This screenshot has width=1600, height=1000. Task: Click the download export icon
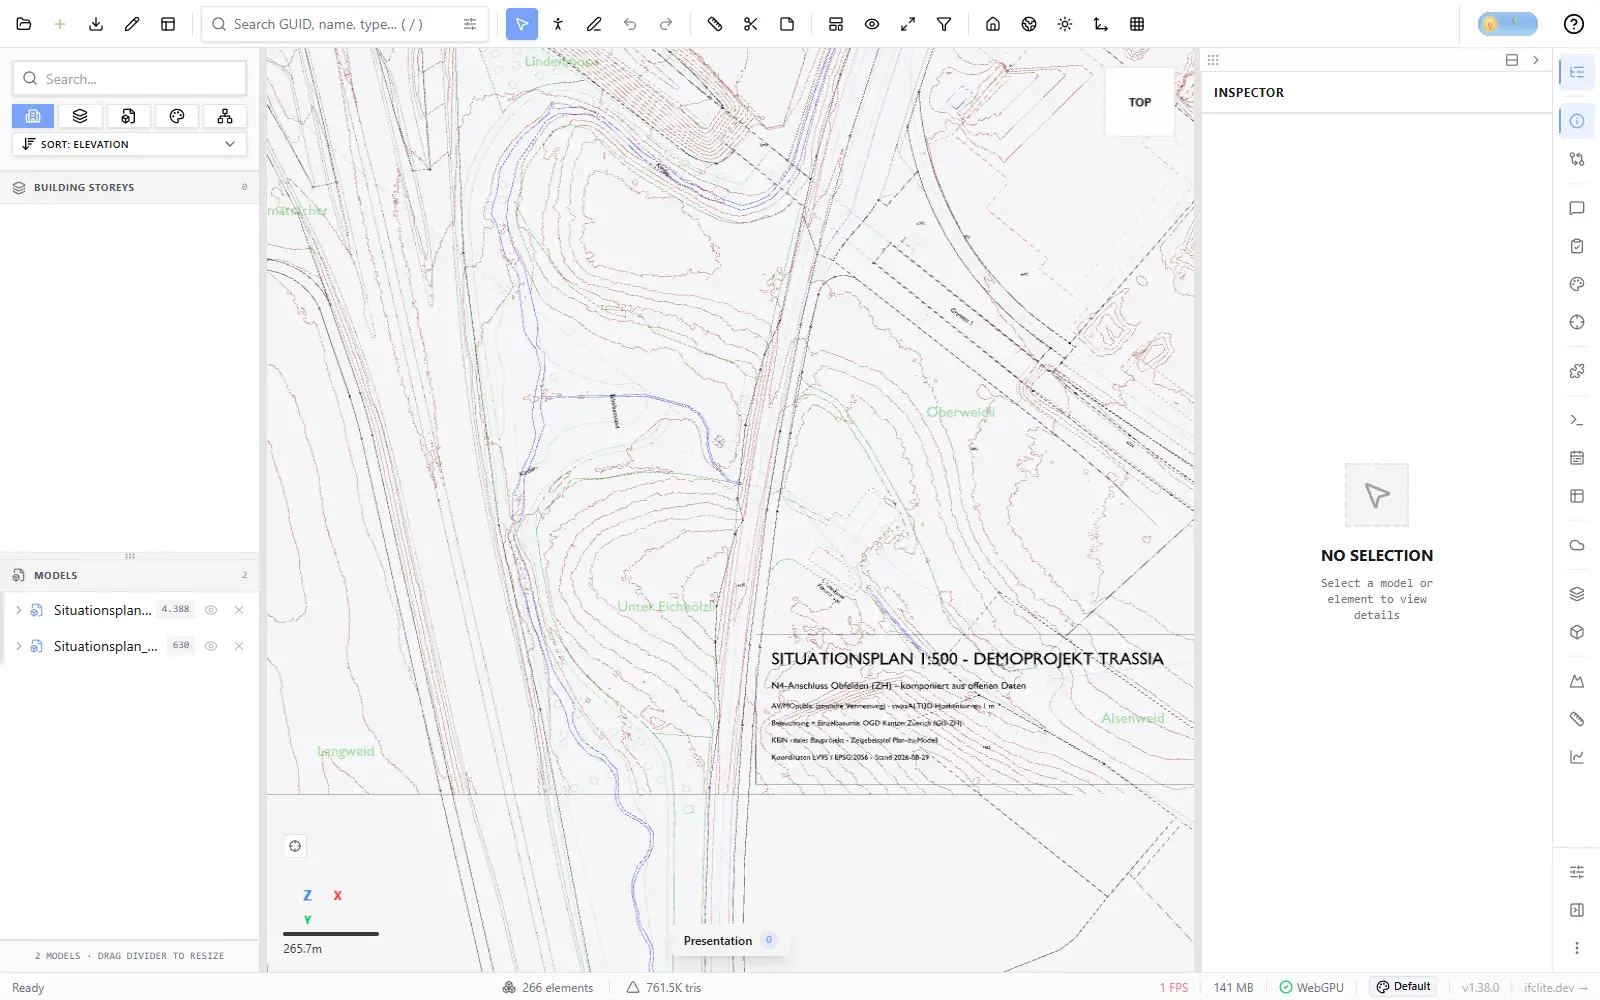(96, 24)
